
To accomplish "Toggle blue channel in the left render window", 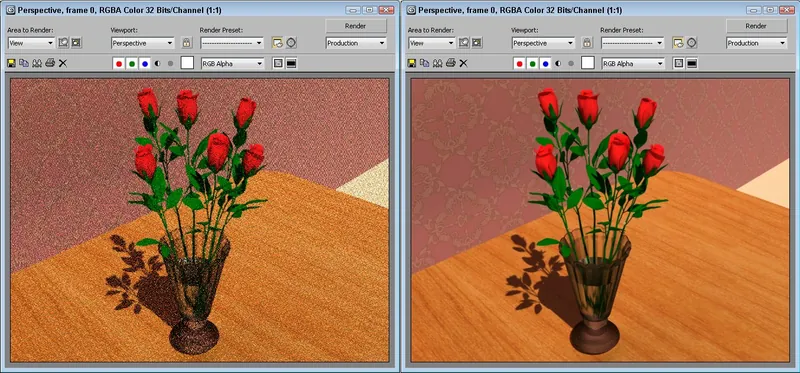I will pos(145,63).
